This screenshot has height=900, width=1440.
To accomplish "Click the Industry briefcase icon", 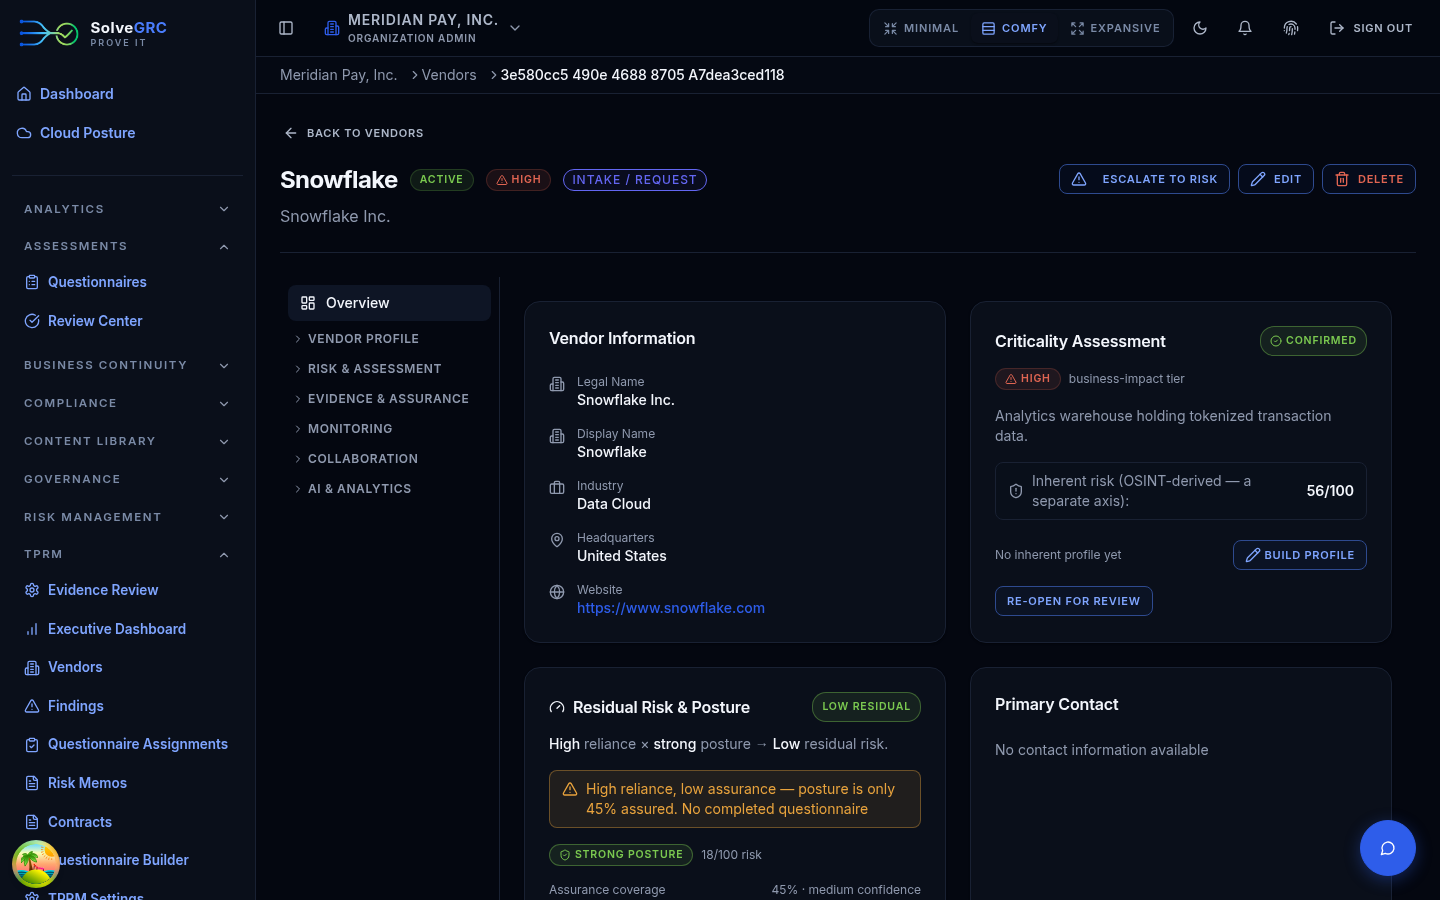I will tap(557, 488).
